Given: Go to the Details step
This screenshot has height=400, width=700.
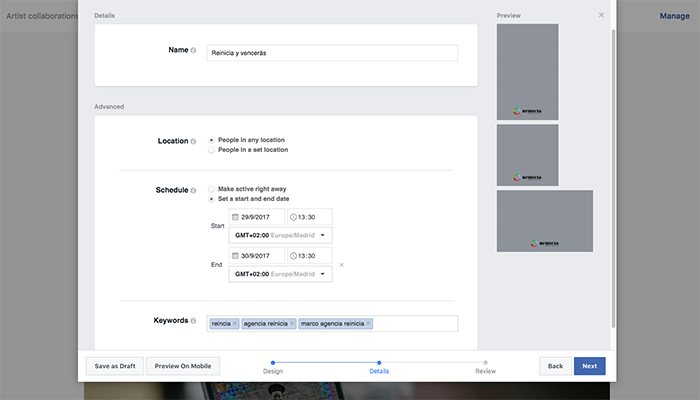Looking at the screenshot, I should (379, 367).
